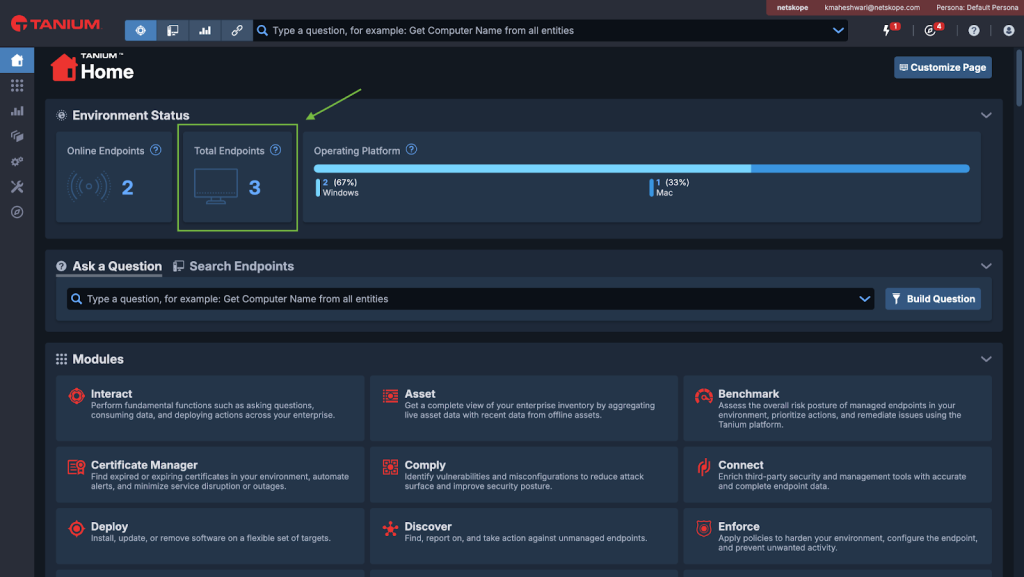Image resolution: width=1024 pixels, height=577 pixels.
Task: Click the Connect module icon
Action: 703,467
